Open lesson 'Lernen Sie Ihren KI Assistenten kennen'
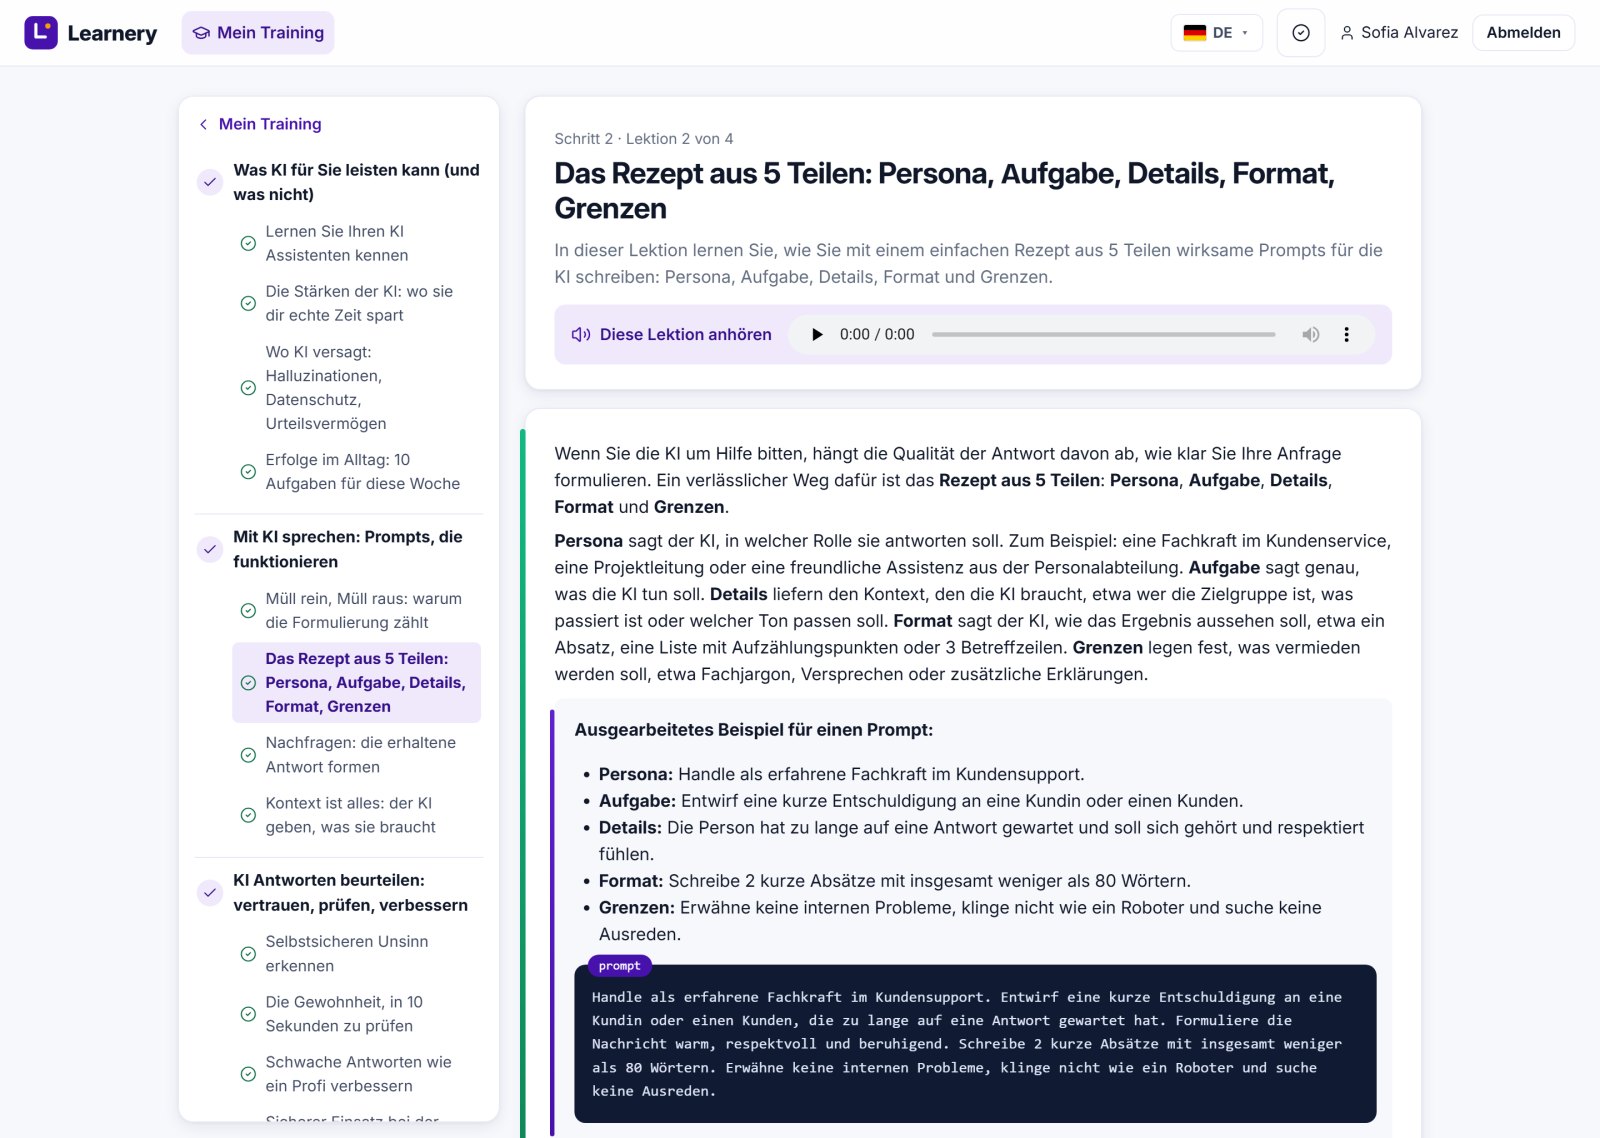Viewport: 1600px width, 1138px height. tap(357, 243)
